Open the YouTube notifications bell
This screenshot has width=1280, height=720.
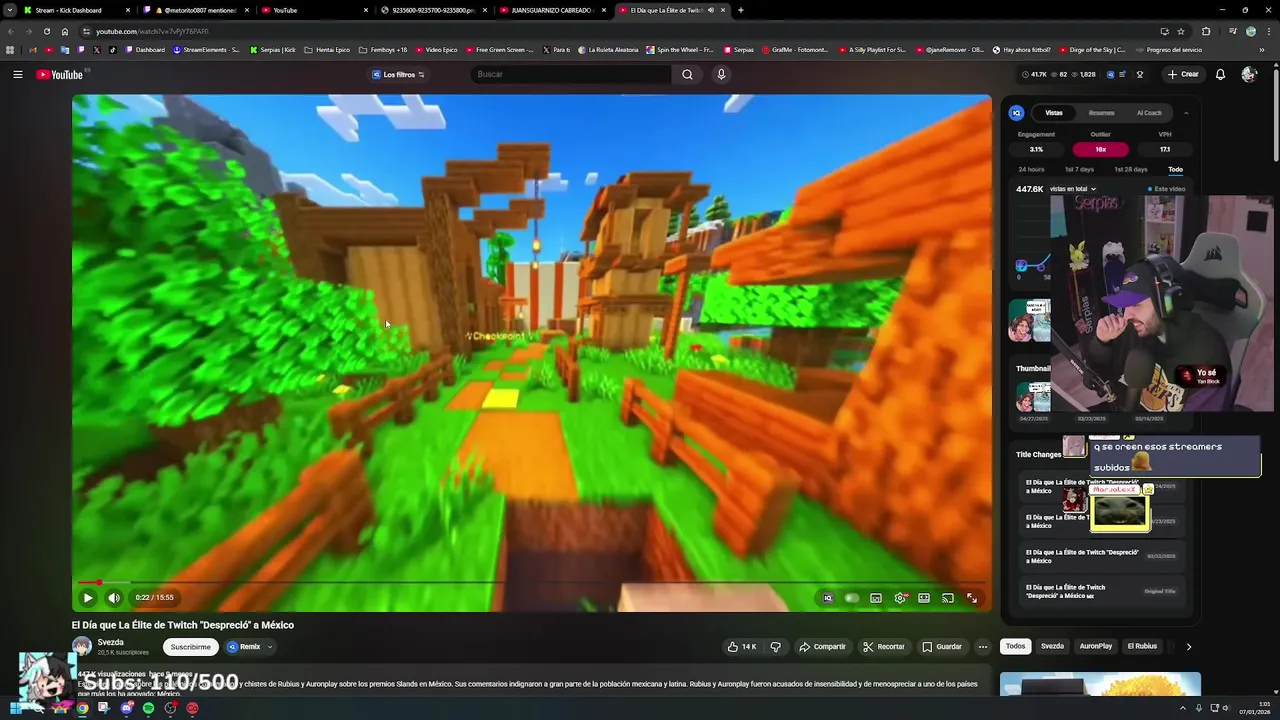point(1220,74)
